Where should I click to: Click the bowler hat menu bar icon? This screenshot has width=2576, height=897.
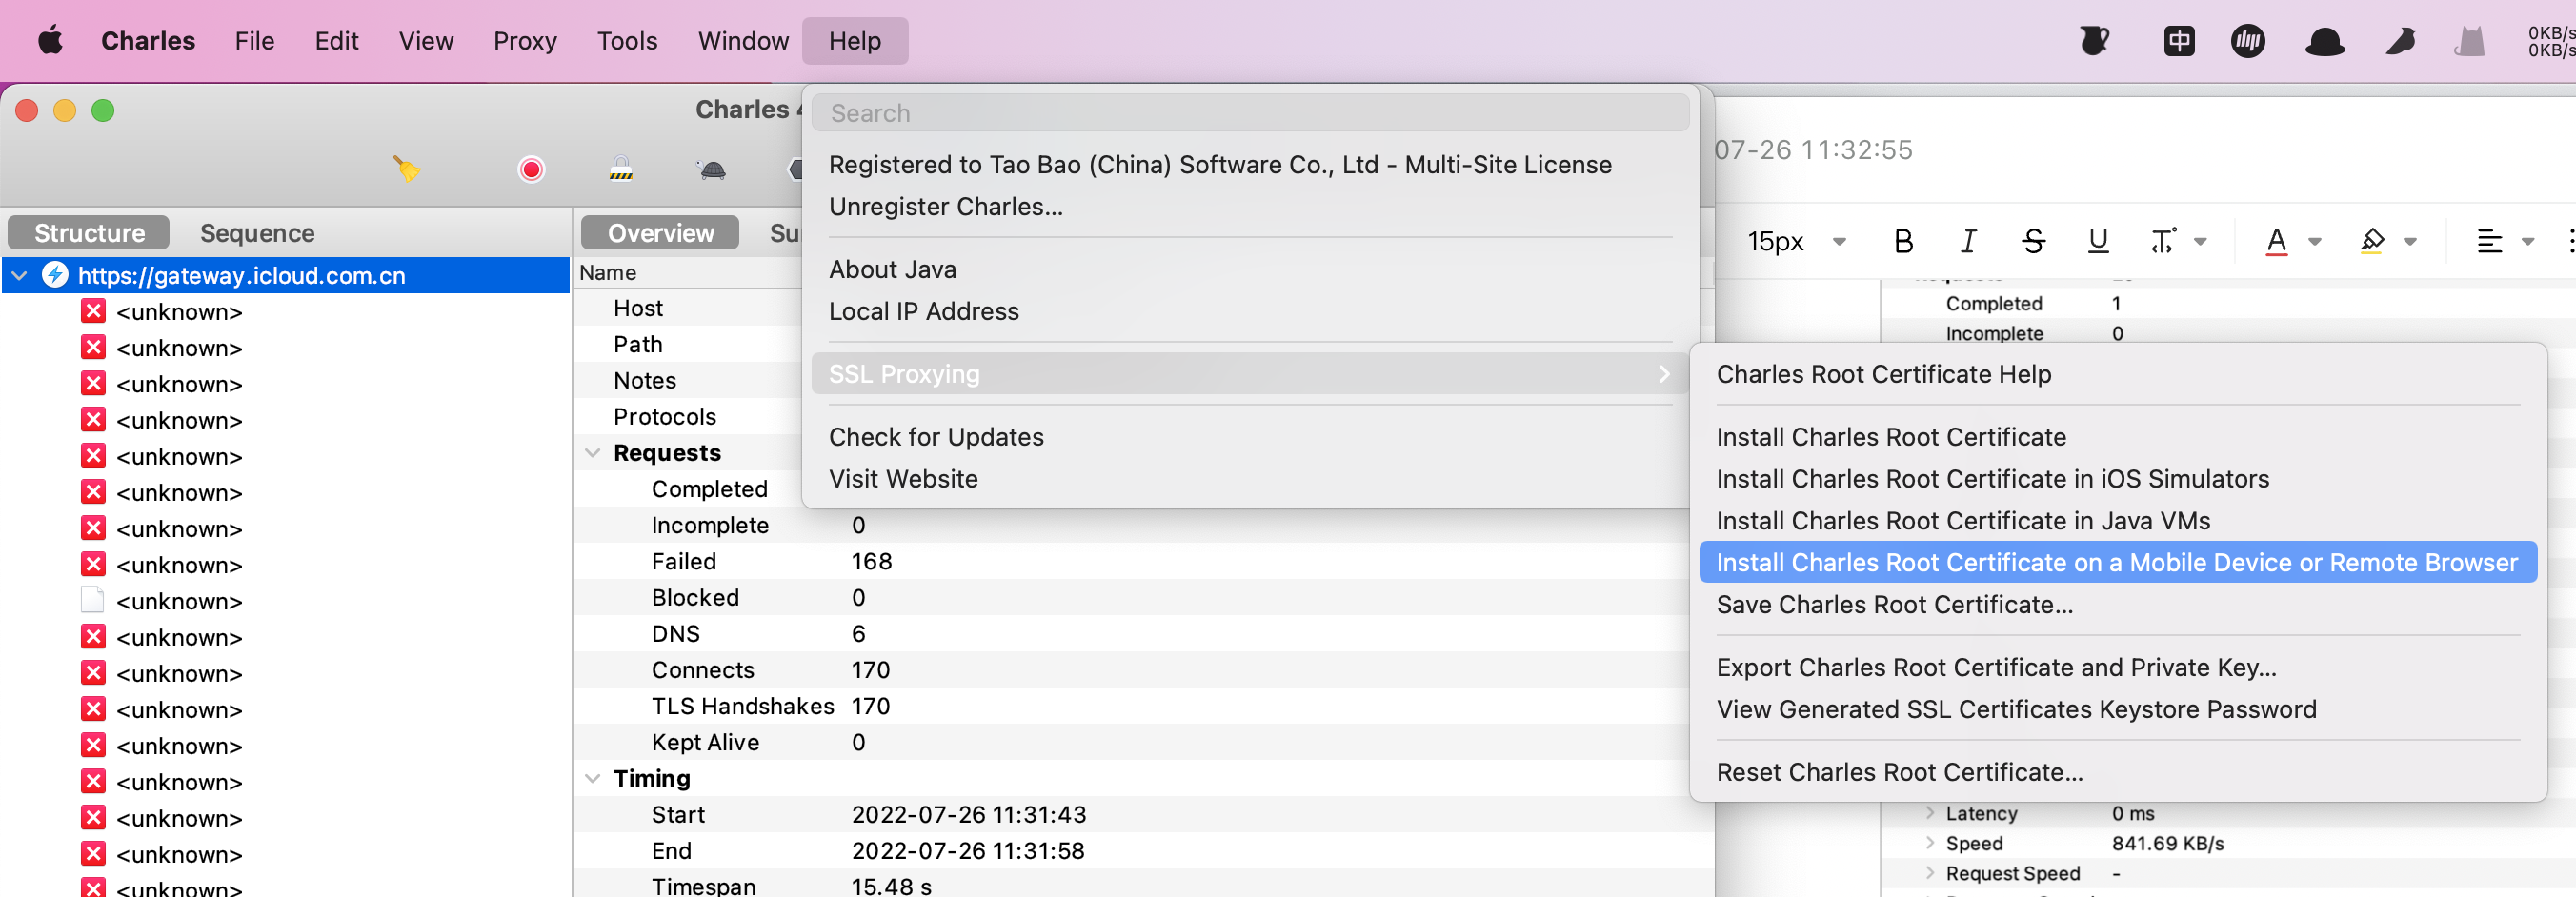click(2325, 41)
